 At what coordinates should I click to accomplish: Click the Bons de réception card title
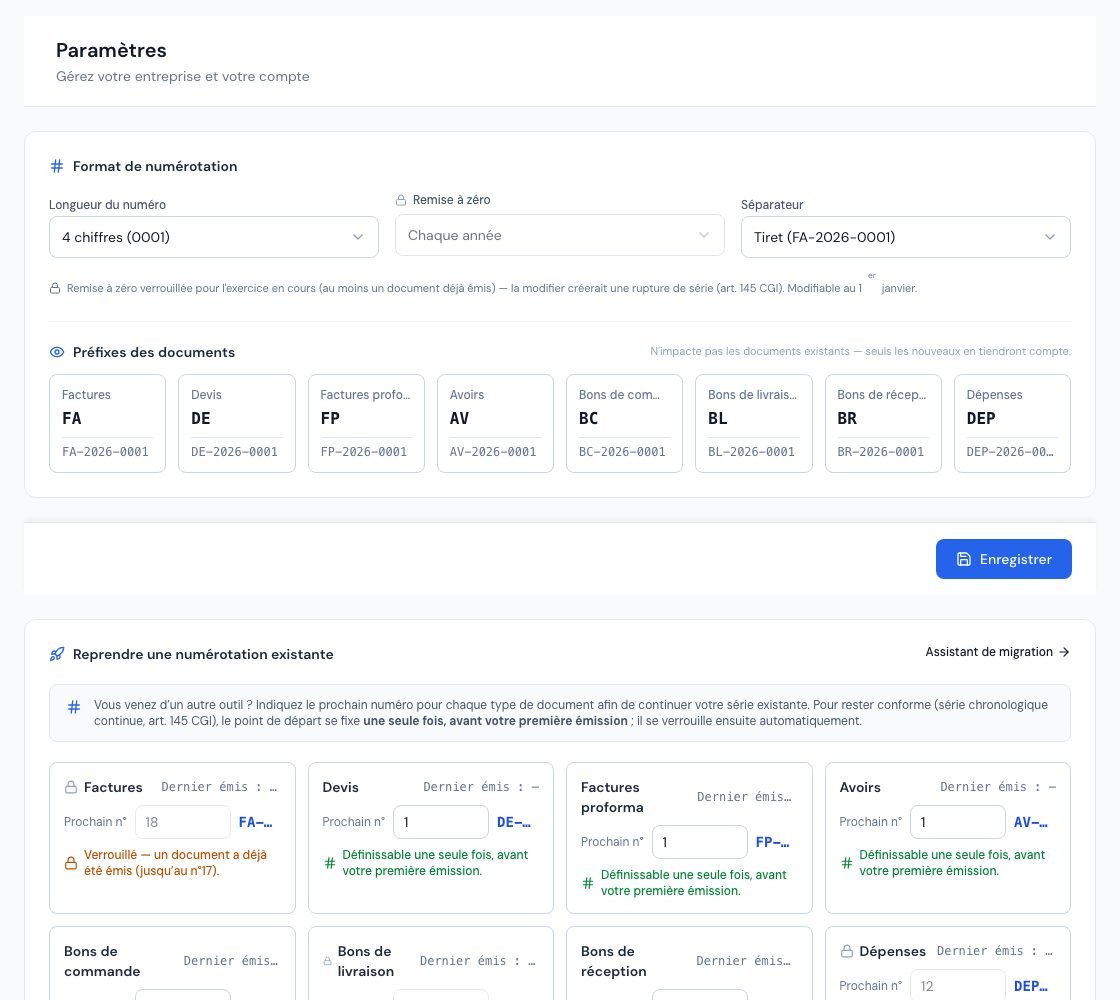point(614,961)
